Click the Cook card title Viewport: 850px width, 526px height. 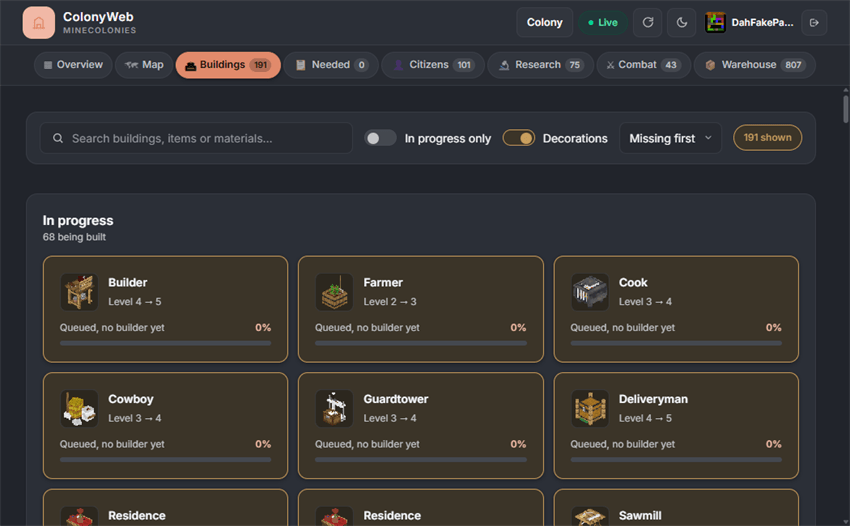tap(633, 283)
